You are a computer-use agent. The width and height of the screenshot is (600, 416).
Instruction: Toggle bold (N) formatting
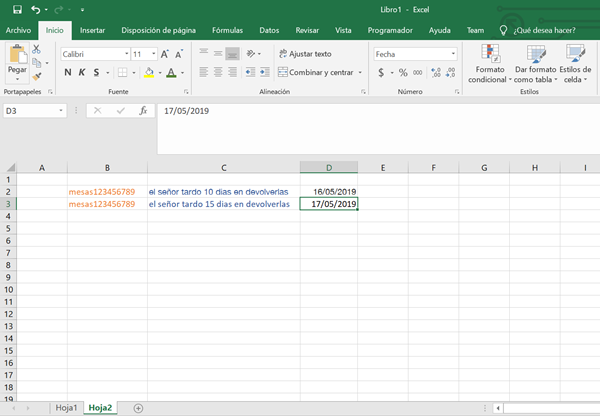[68, 73]
